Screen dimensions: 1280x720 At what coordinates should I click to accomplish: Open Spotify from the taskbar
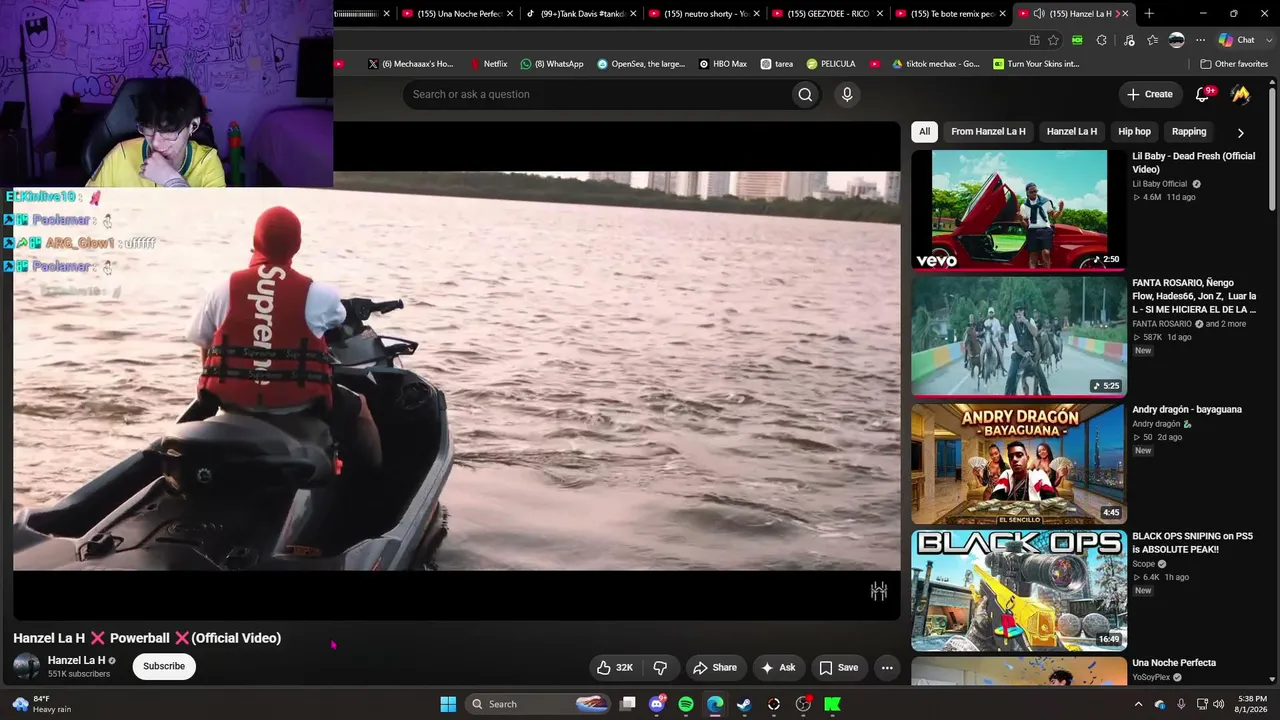click(x=686, y=704)
